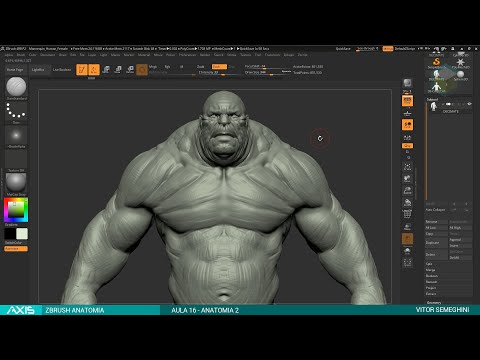Click the Rotate view navigation icon
Screen dimensions: 480x360
(407, 203)
